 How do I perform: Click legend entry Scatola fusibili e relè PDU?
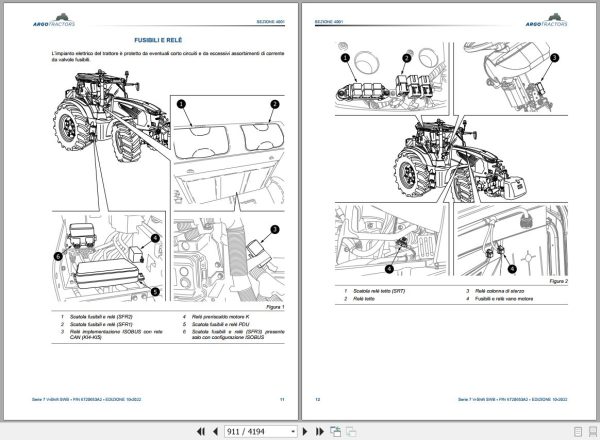(x=220, y=324)
